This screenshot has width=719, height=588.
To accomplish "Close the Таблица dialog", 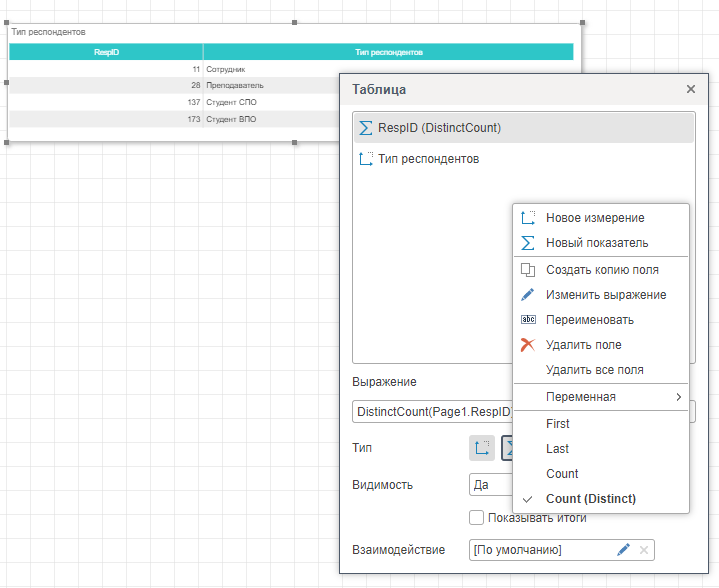I will click(x=690, y=89).
